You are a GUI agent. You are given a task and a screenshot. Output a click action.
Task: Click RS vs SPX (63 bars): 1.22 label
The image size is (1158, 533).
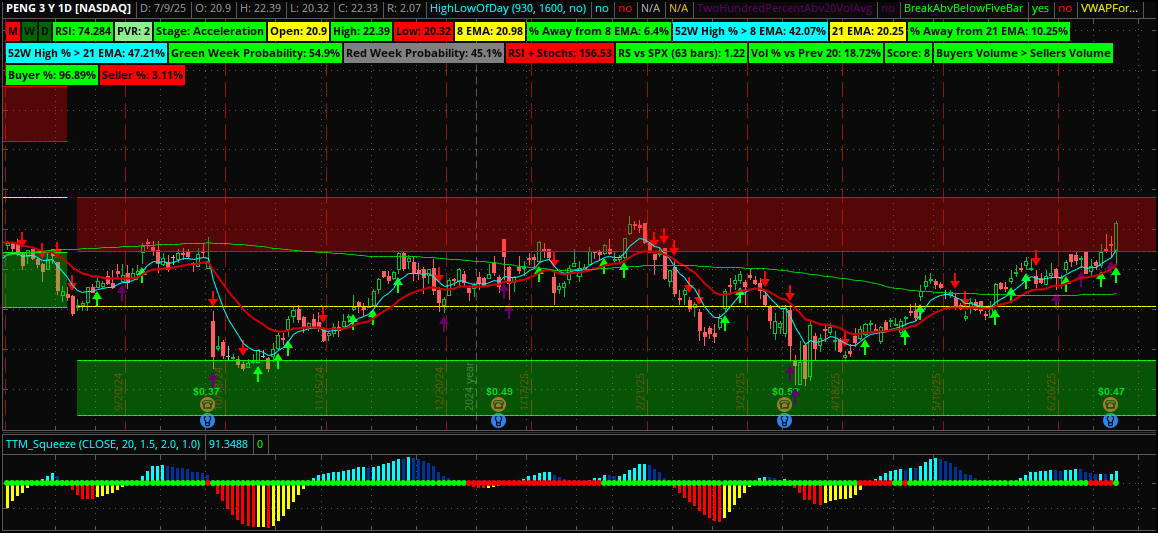(x=681, y=53)
